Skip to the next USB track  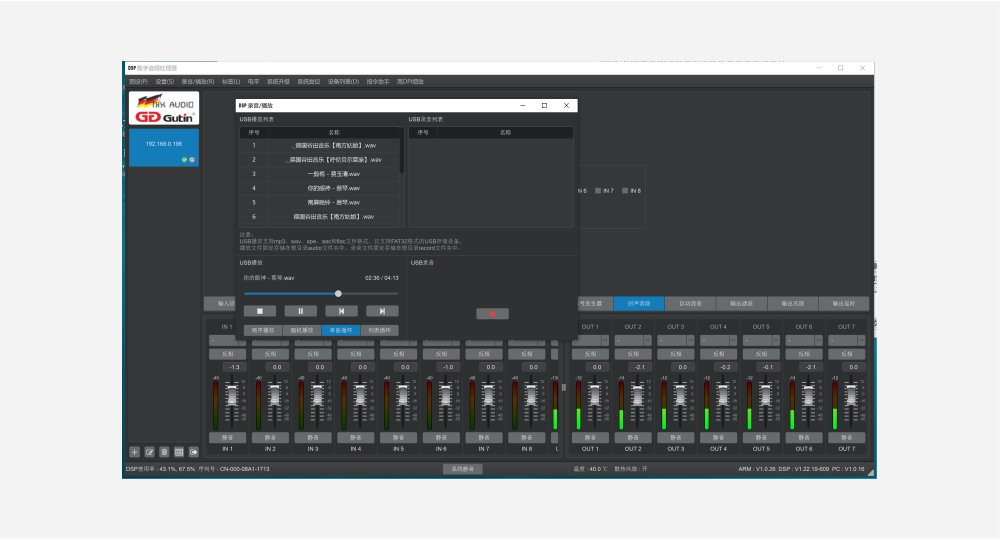[x=382, y=311]
